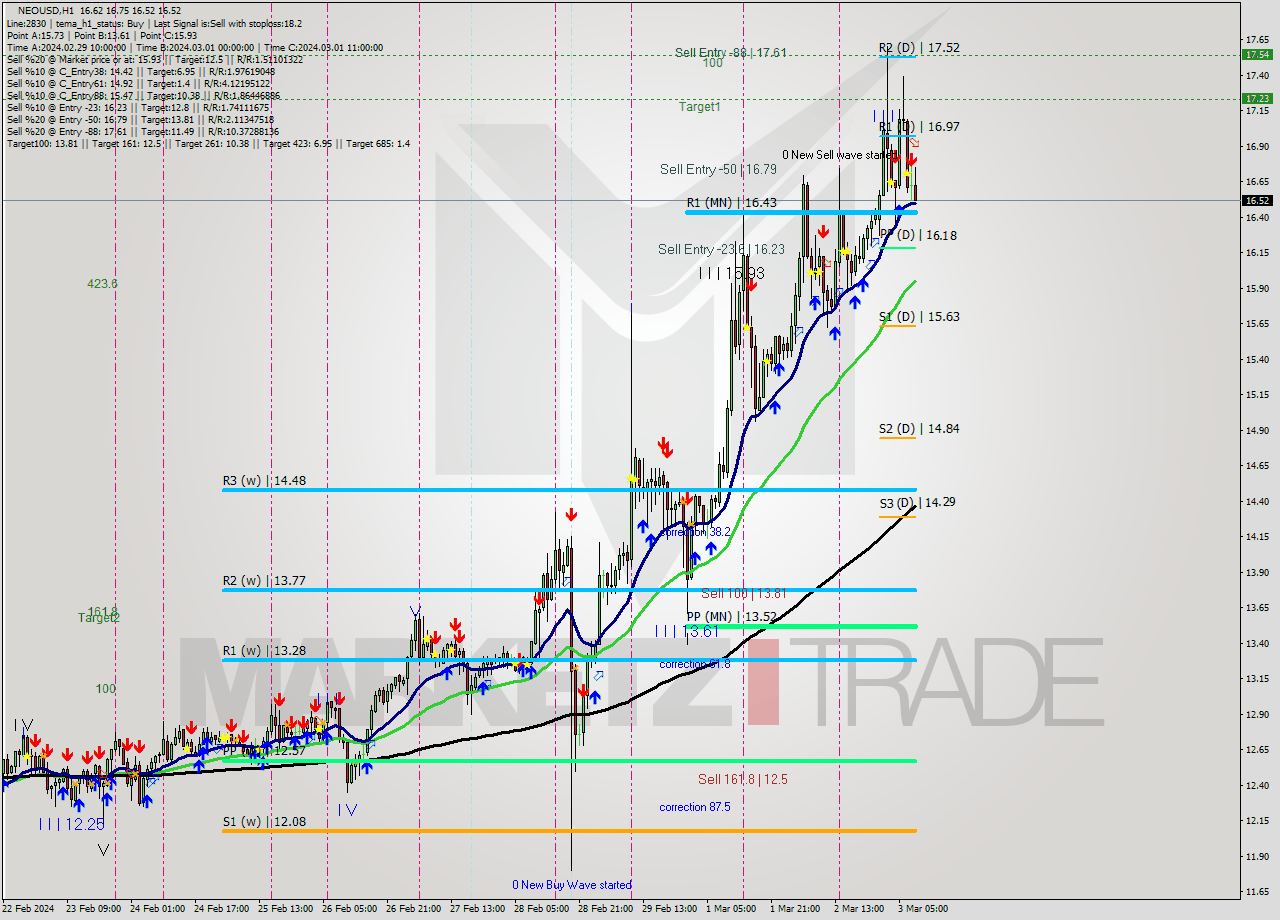Image resolution: width=1280 pixels, height=920 pixels.
Task: Select the '0 New Buy Wave started' label
Action: point(572,884)
